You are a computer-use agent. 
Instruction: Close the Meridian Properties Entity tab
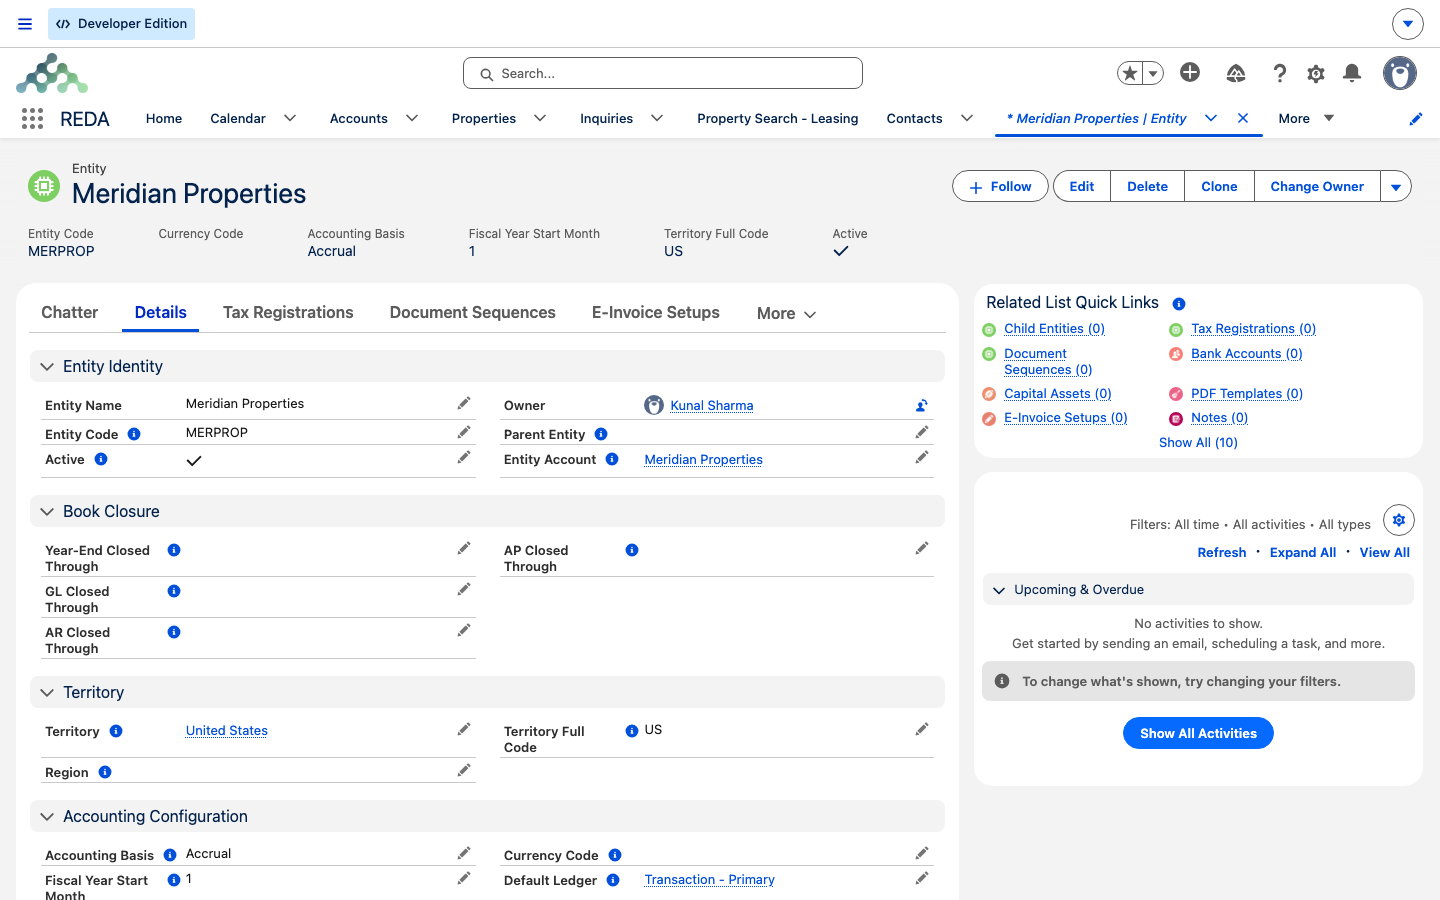1243,118
